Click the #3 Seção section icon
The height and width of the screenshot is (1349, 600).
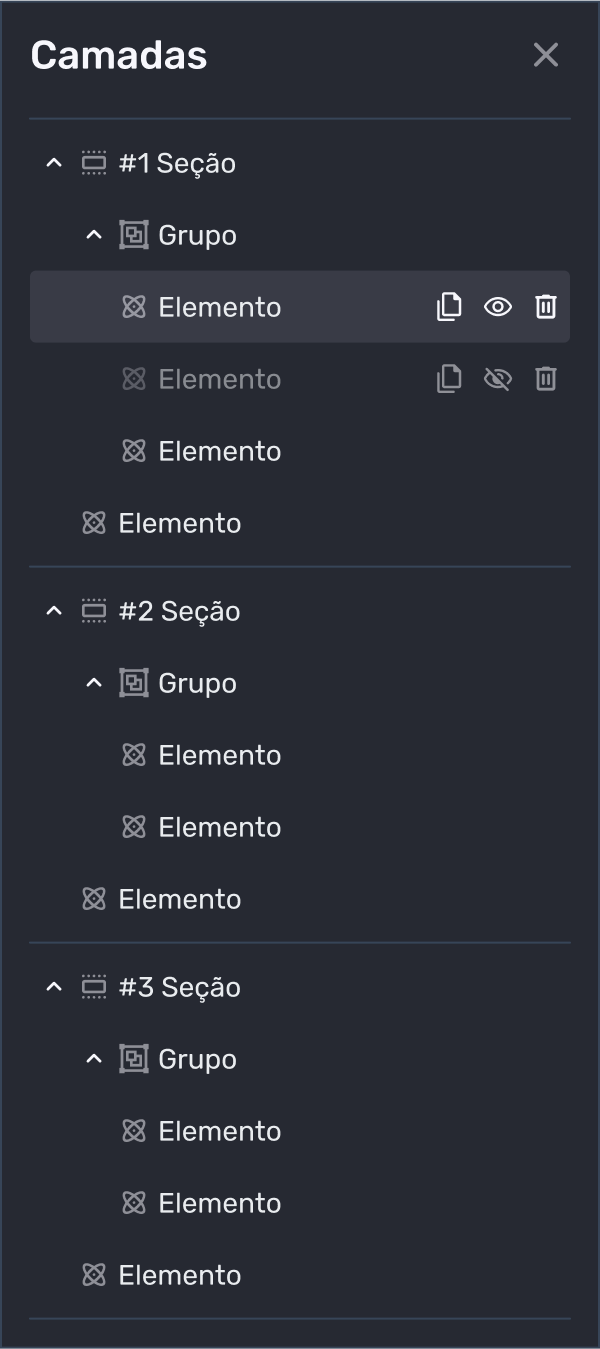point(94,987)
